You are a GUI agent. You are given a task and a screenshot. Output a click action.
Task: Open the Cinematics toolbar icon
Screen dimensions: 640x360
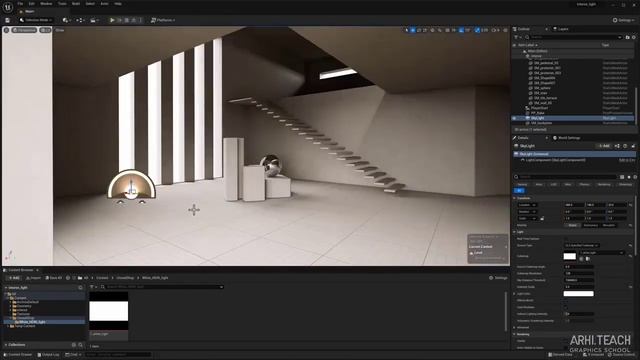[x=94, y=20]
